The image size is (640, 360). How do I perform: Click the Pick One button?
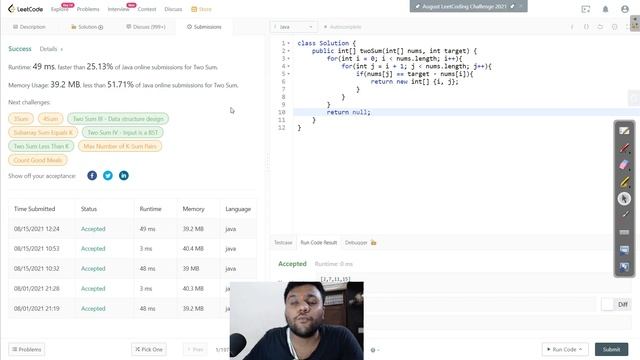(x=149, y=349)
